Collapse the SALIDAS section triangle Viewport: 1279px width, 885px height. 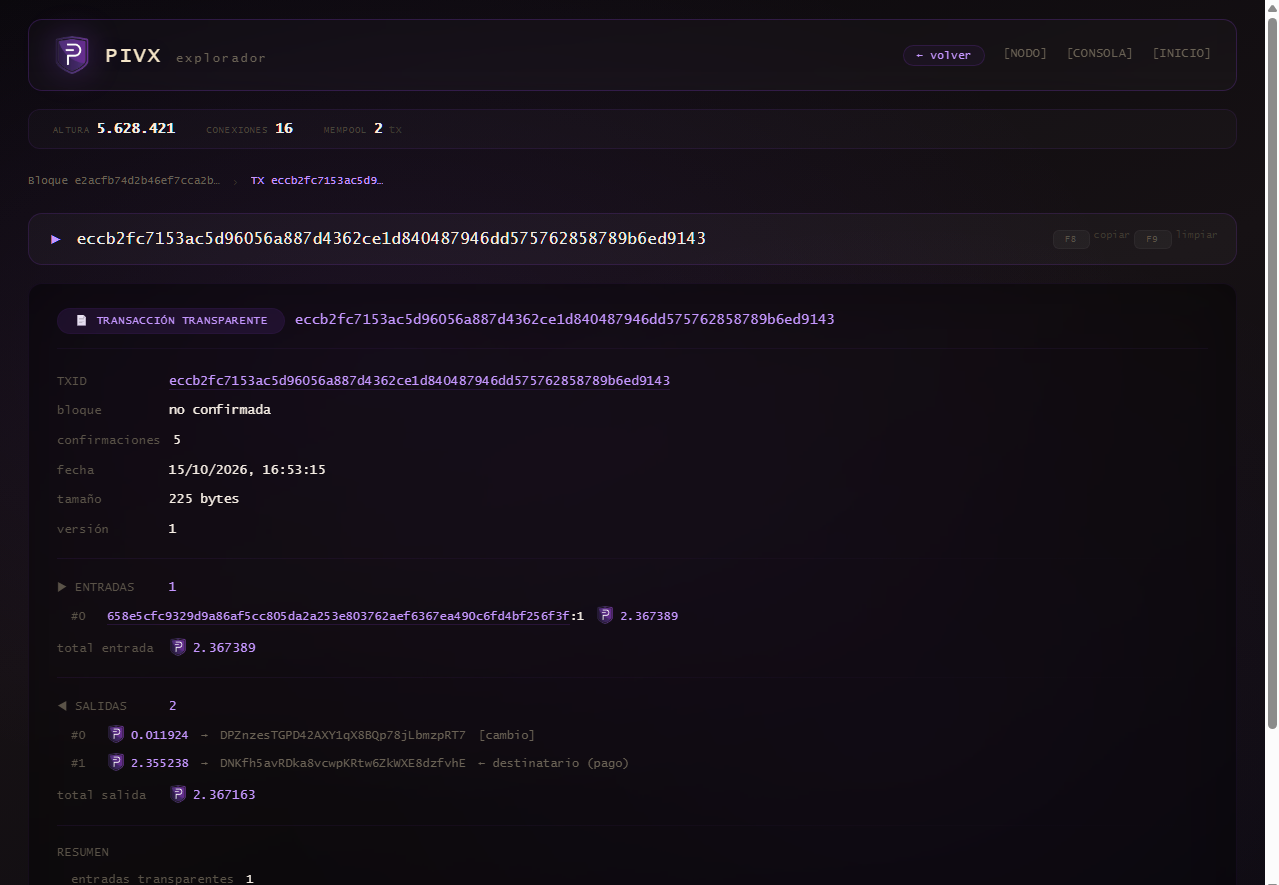pos(62,706)
